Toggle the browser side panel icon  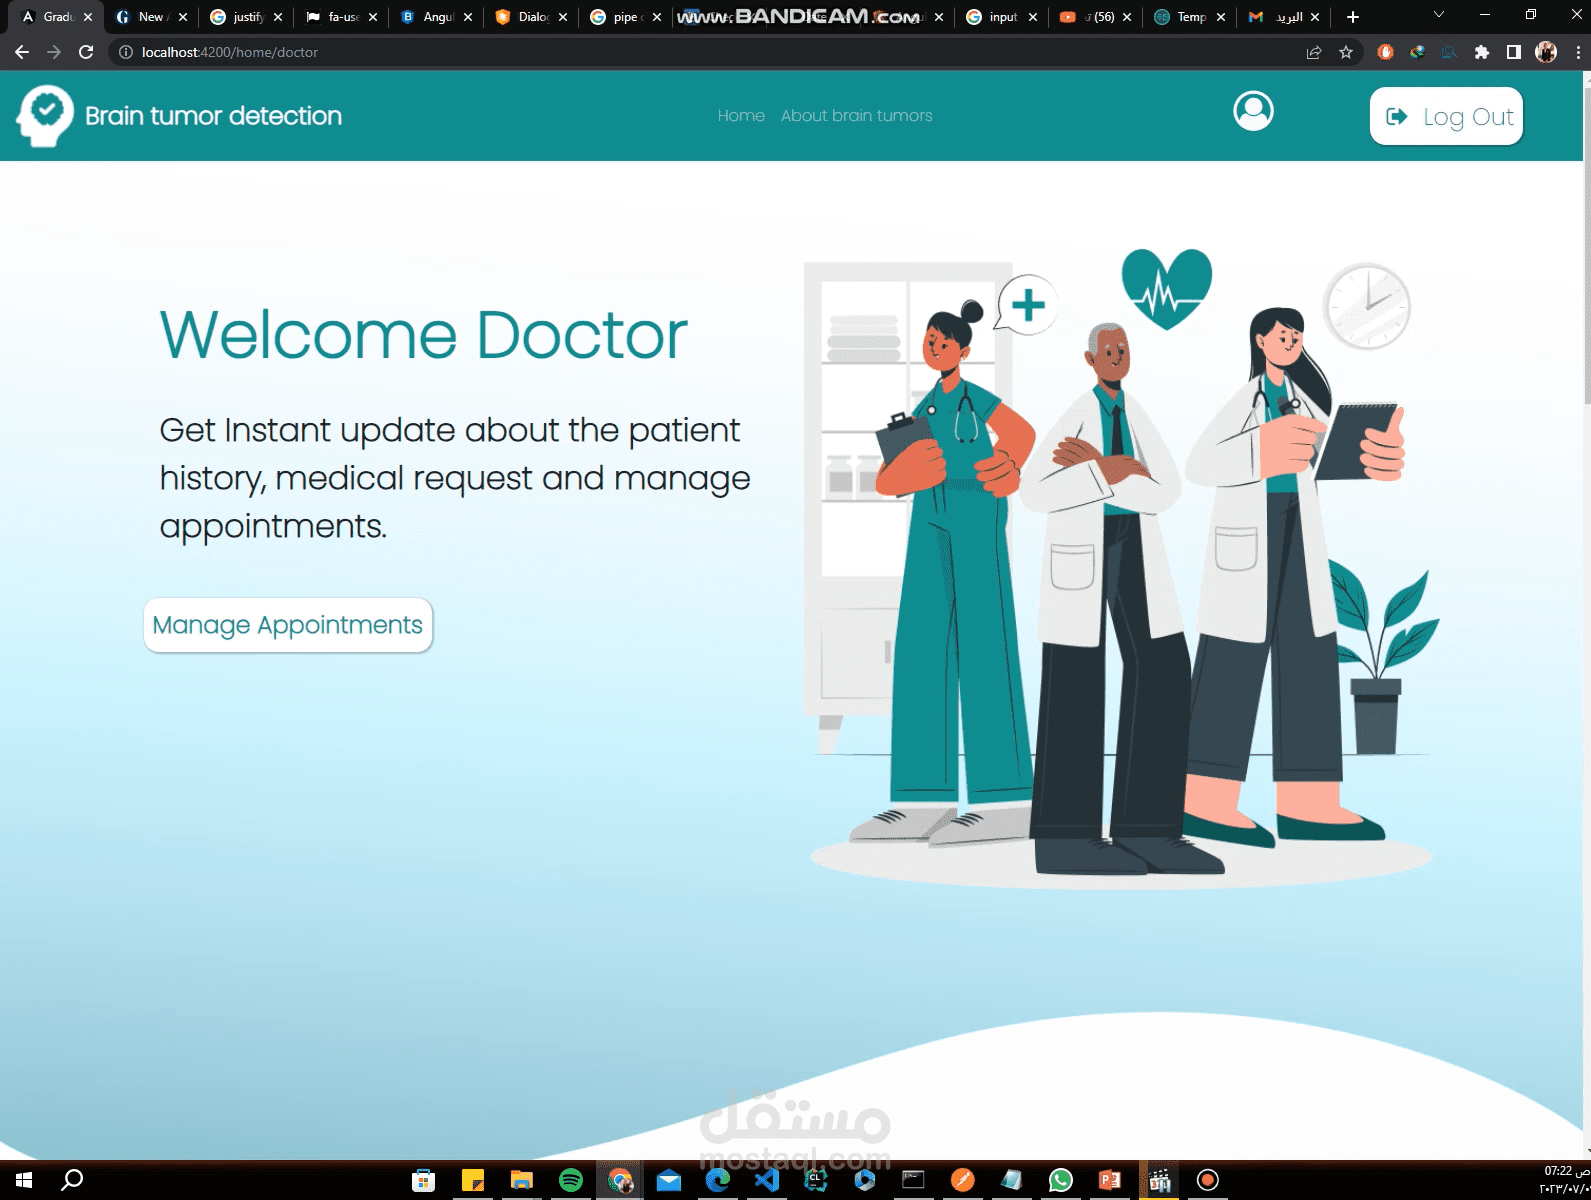[x=1514, y=52]
